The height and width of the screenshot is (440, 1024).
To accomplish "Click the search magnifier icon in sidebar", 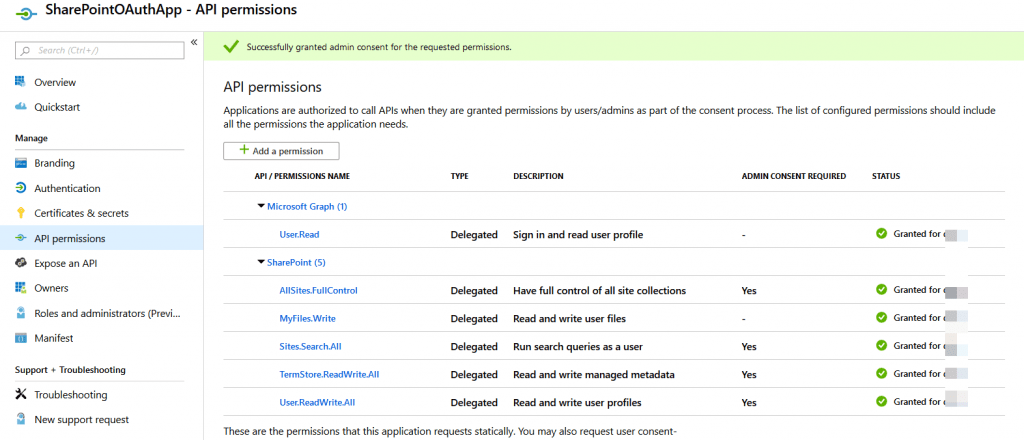I will 26,50.
